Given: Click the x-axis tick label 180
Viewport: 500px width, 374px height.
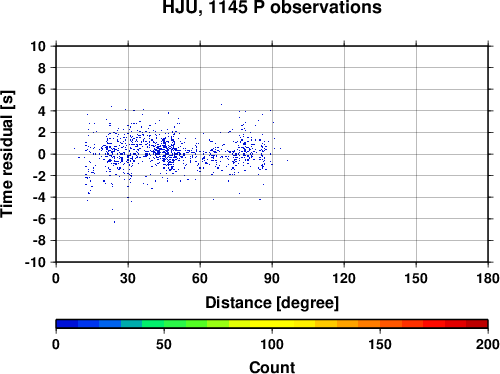Looking at the screenshot, I should coord(488,278).
